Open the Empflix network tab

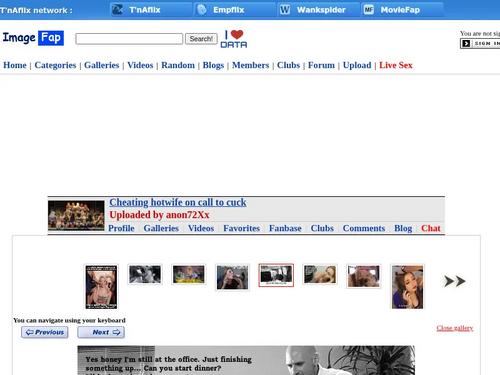235,10
